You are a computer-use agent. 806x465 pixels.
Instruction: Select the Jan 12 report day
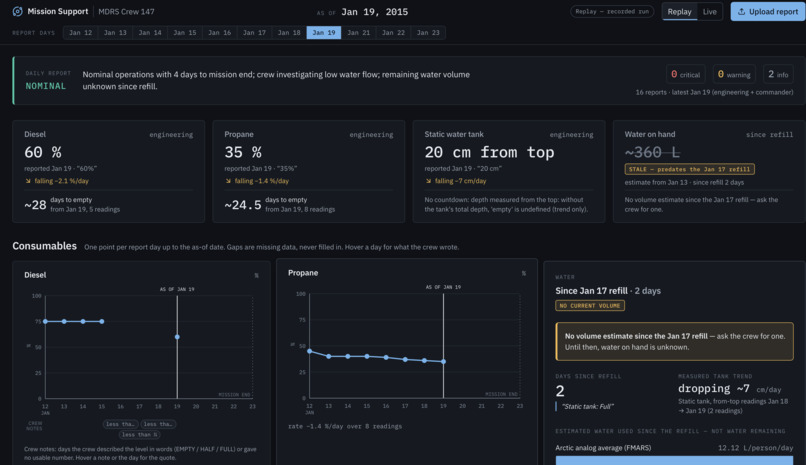(x=80, y=32)
